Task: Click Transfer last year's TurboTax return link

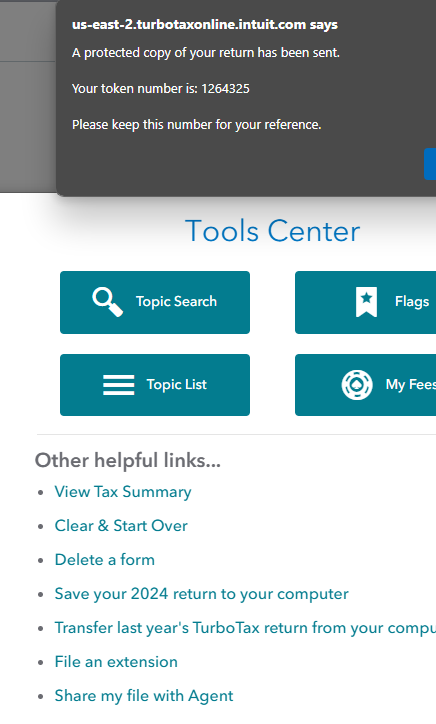Action: click(x=245, y=628)
